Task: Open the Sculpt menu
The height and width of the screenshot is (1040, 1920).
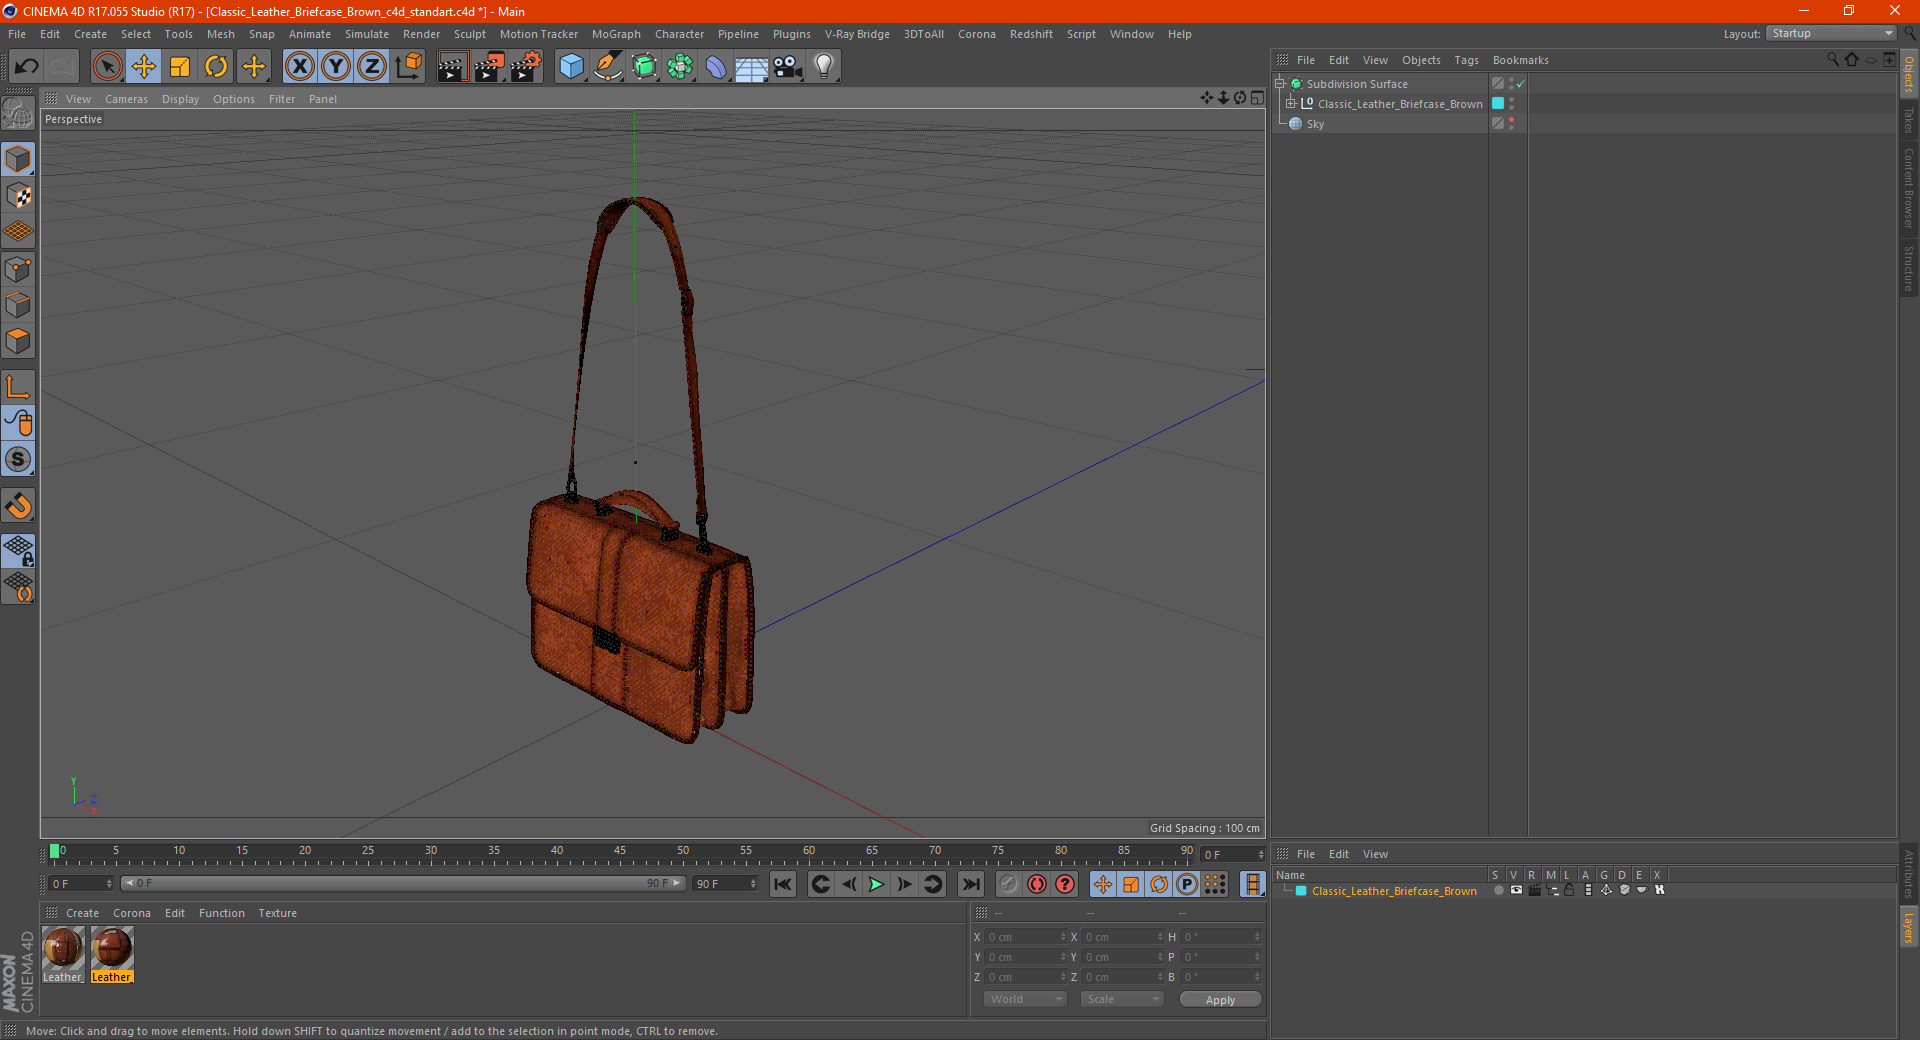Action: tap(469, 34)
